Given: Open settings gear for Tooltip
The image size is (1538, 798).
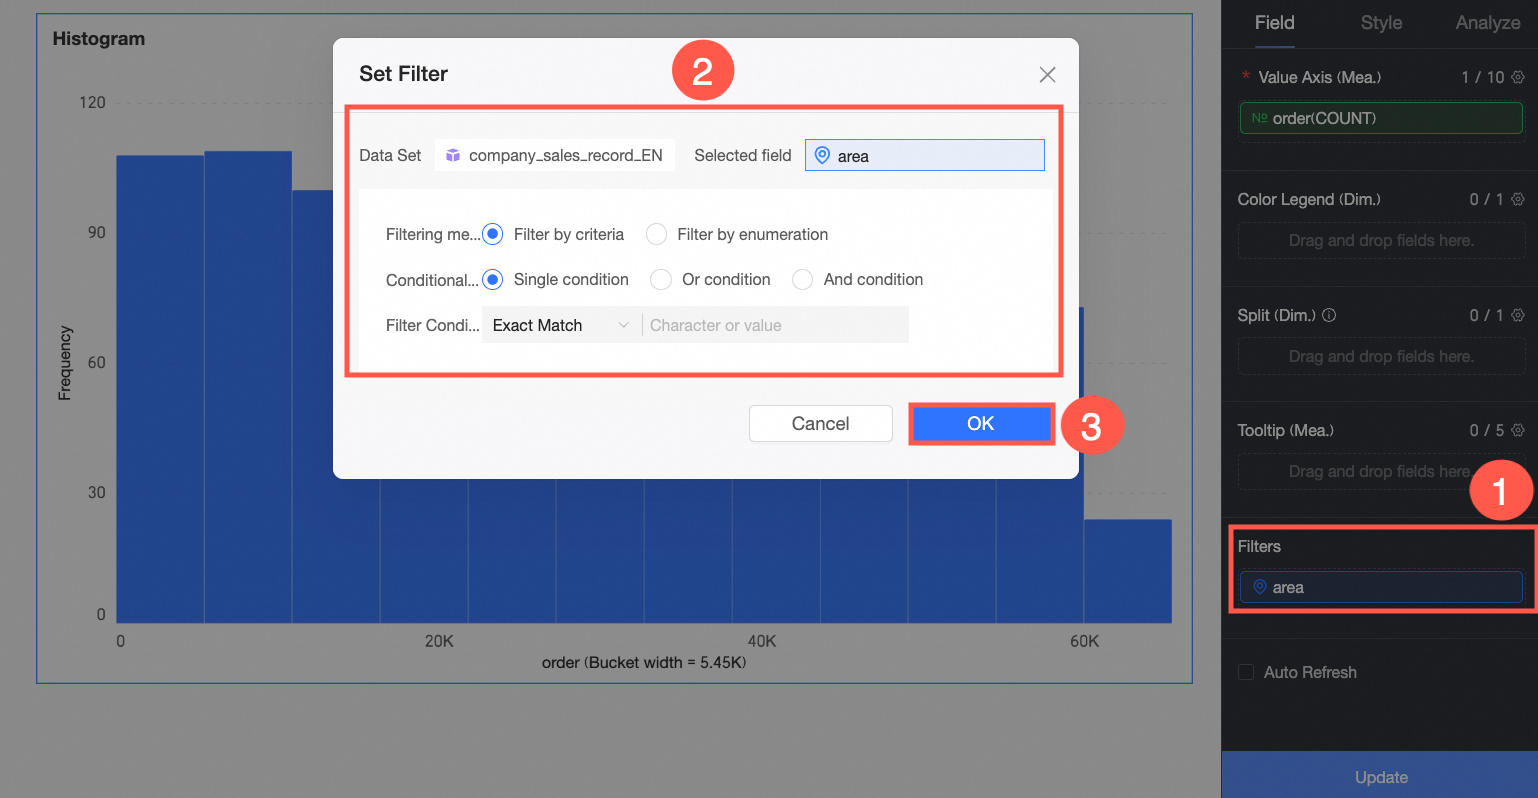Looking at the screenshot, I should pos(1518,430).
